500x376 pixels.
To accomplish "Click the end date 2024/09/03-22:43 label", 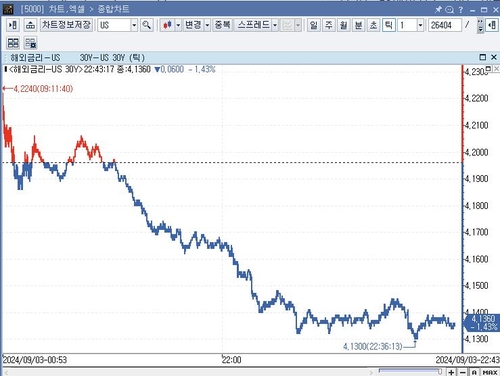I will click(x=467, y=360).
